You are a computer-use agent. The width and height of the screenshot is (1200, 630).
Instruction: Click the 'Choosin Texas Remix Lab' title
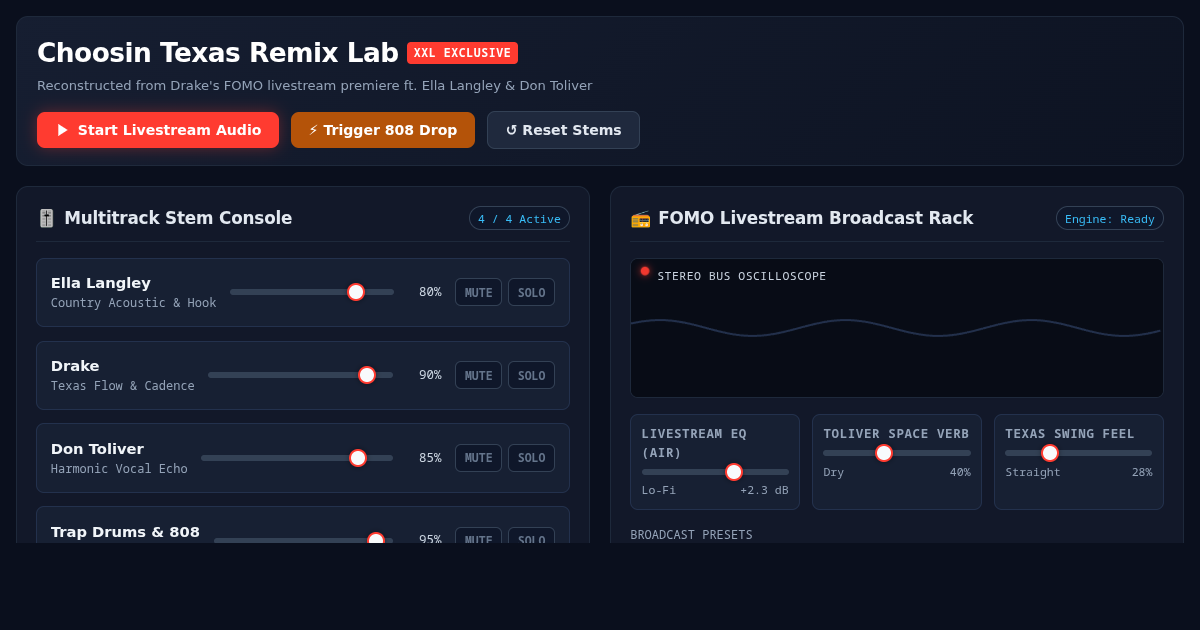218,53
